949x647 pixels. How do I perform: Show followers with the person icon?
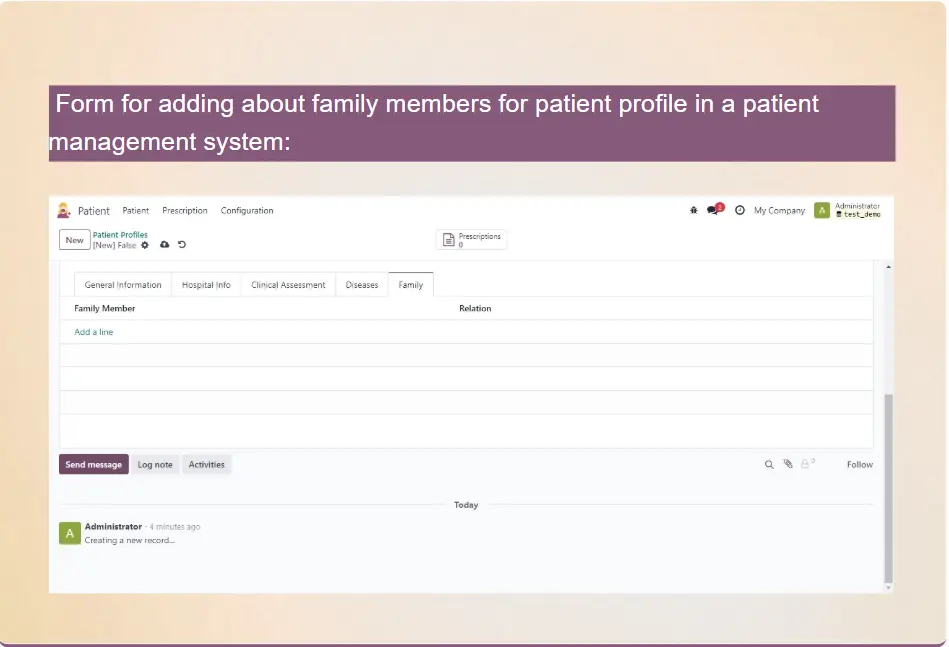[x=805, y=465]
